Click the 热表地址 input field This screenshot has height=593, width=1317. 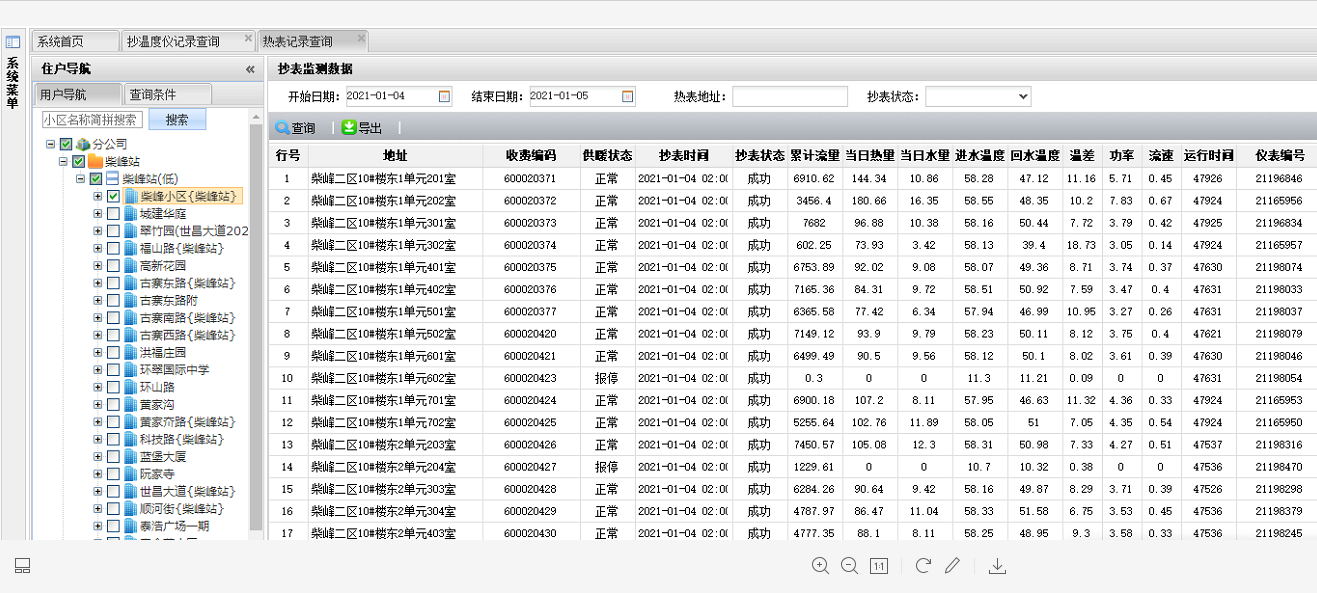[790, 96]
